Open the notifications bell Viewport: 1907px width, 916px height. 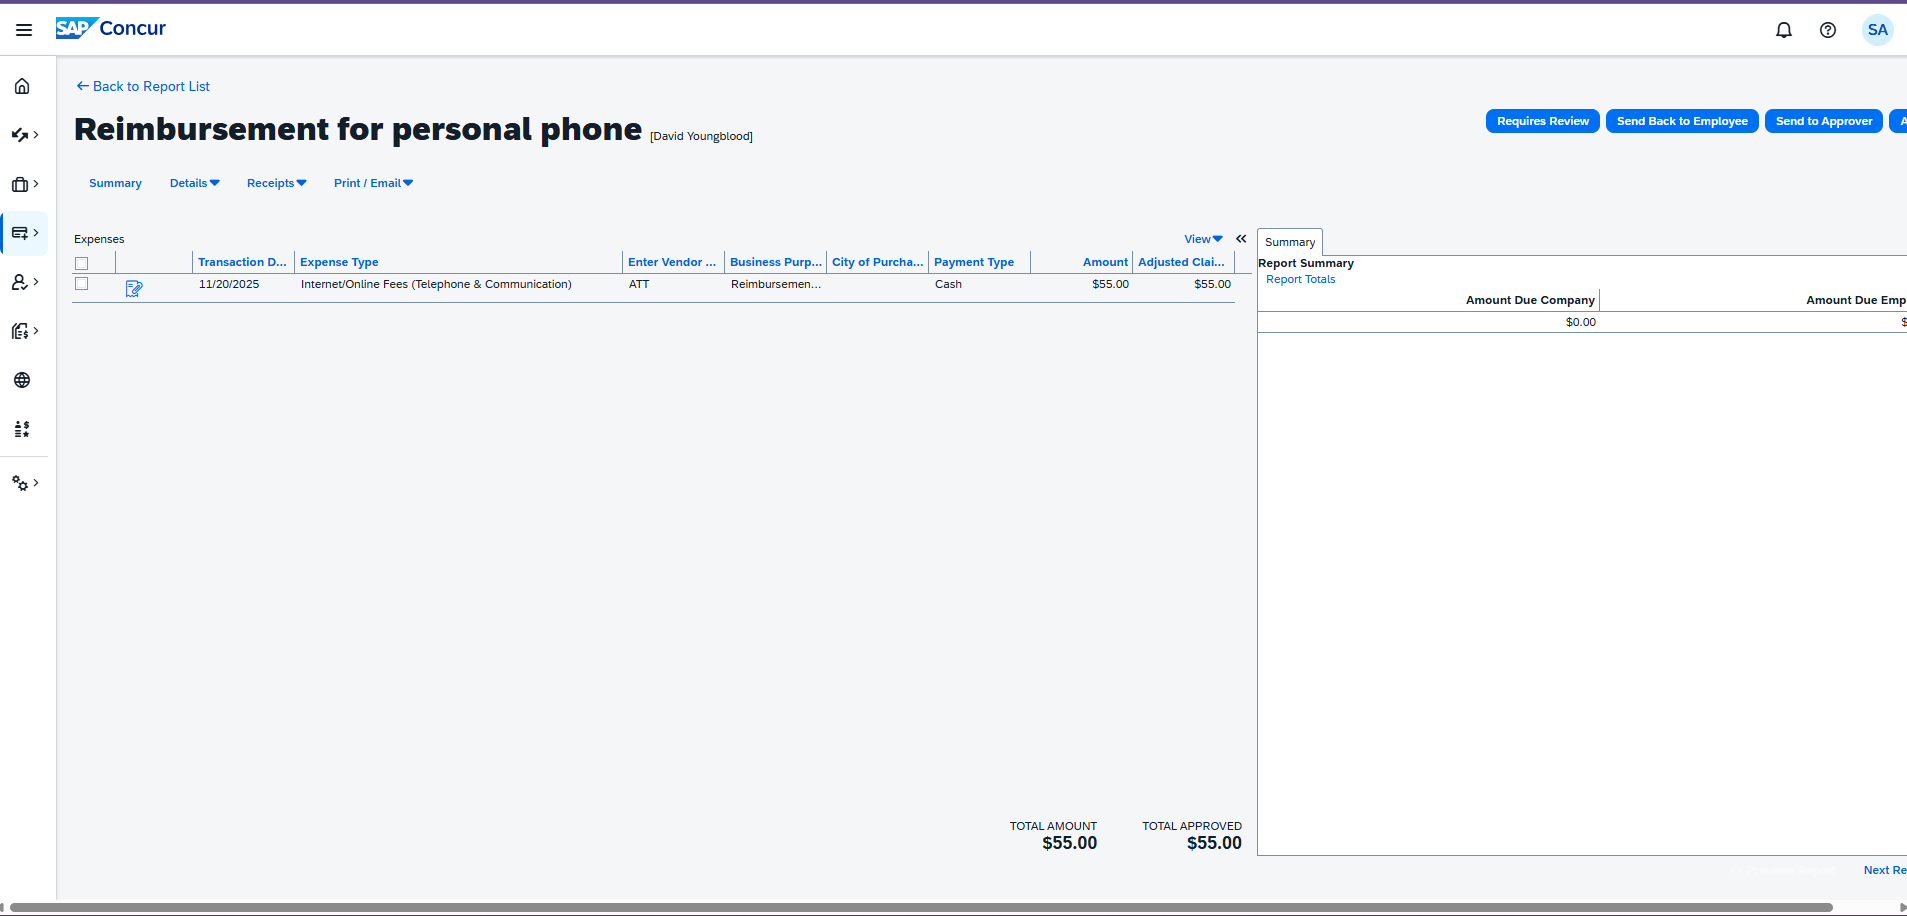click(1783, 30)
